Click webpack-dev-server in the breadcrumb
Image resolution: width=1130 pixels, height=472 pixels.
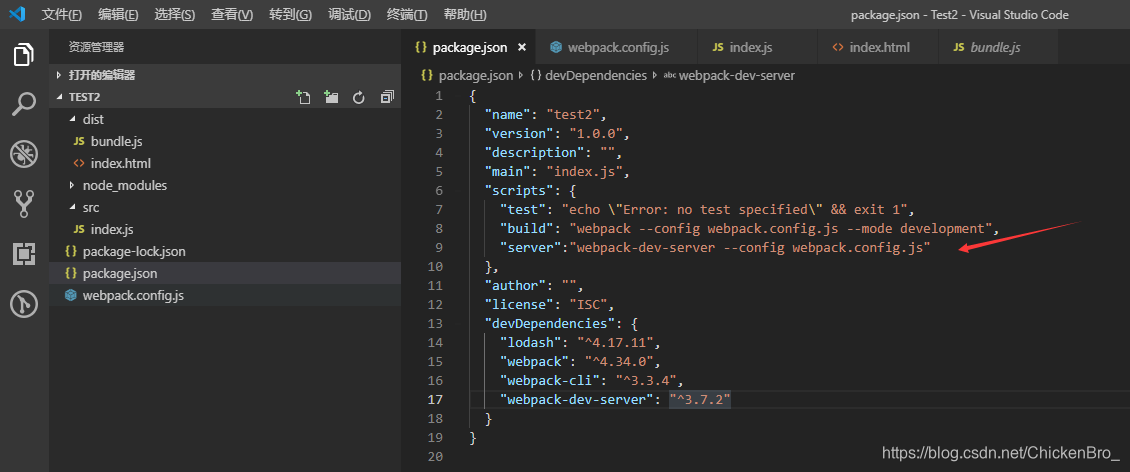point(737,75)
